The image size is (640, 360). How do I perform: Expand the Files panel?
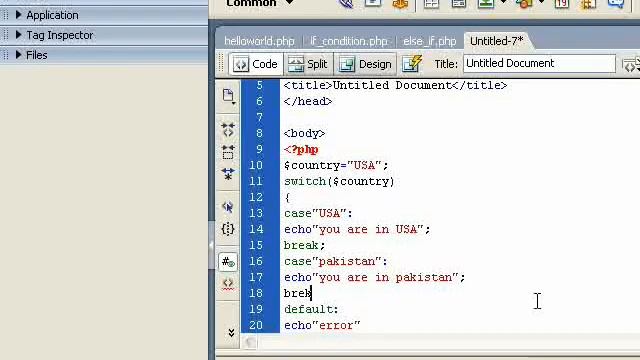18,55
